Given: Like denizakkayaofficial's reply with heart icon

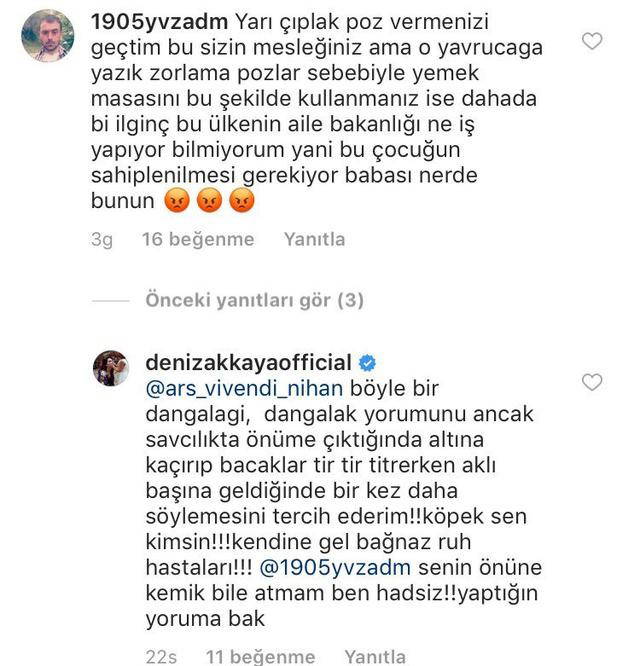Looking at the screenshot, I should 592,382.
